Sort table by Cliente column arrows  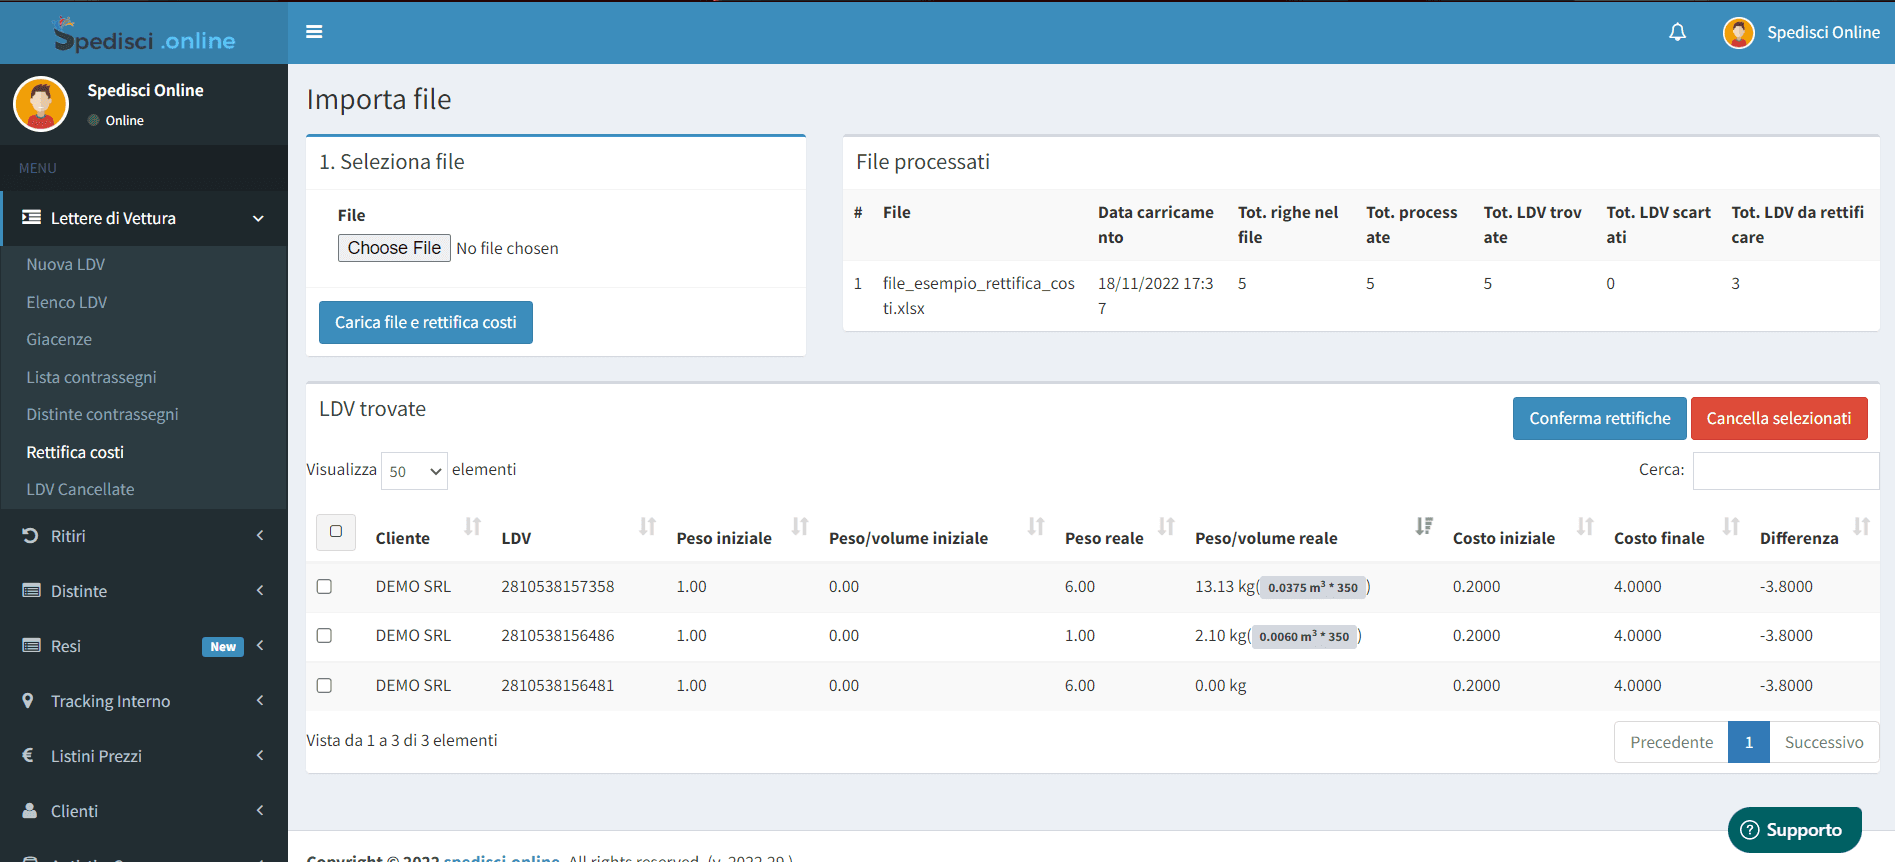point(473,527)
